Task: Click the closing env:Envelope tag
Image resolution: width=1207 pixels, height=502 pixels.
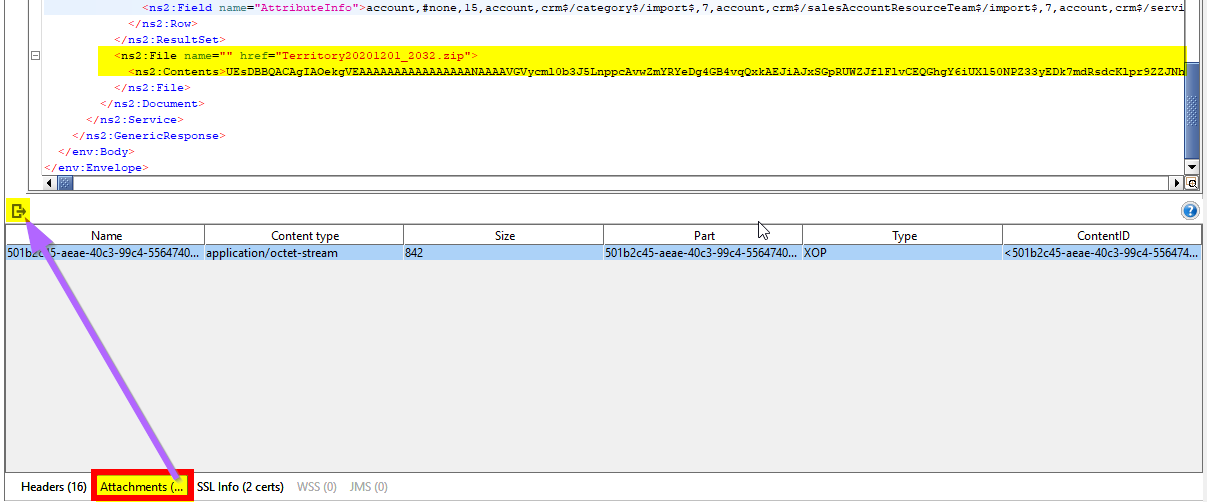Action: click(96, 168)
